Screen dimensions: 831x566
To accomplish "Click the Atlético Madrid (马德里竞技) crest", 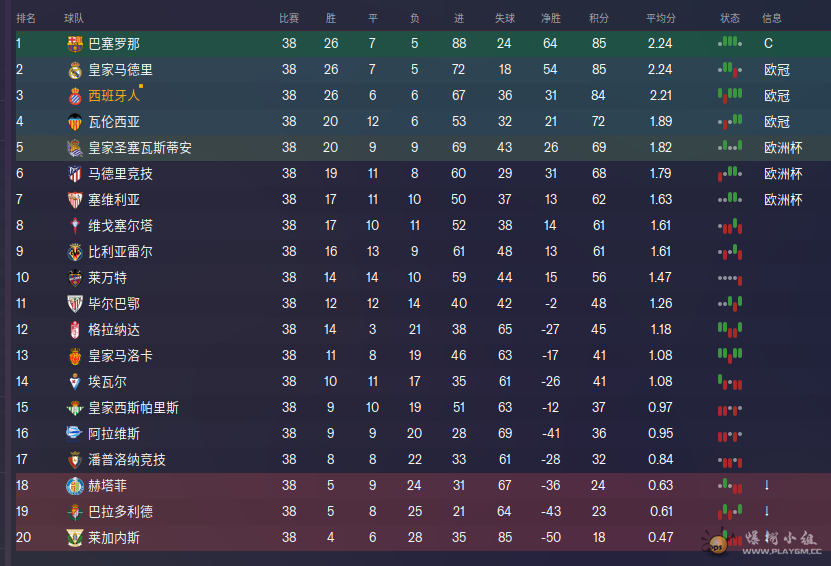I will (74, 174).
